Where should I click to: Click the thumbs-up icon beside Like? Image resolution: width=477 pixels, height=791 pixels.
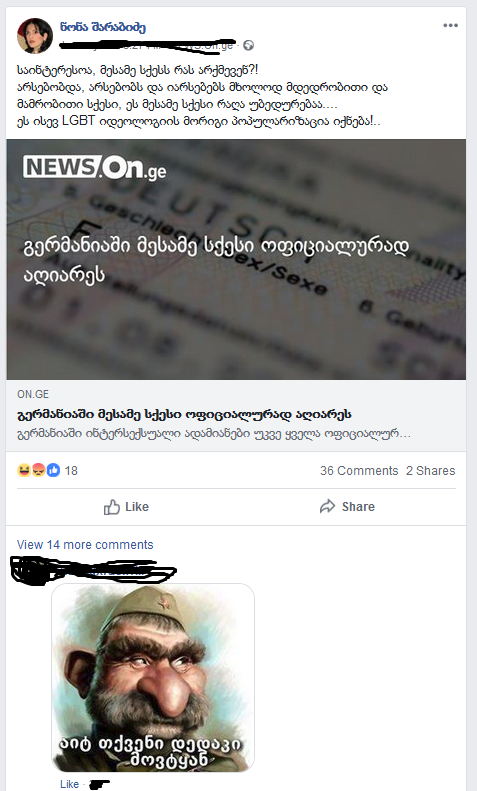[x=111, y=507]
